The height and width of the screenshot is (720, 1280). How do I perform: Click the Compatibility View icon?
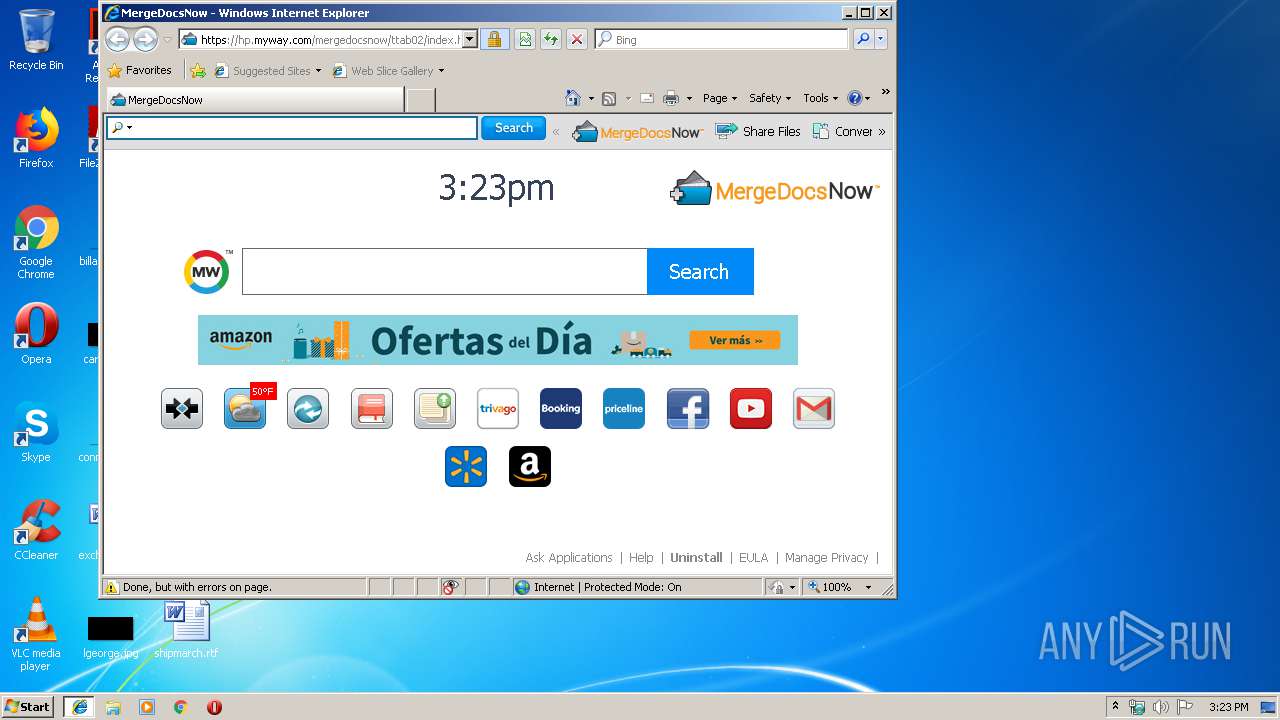525,39
